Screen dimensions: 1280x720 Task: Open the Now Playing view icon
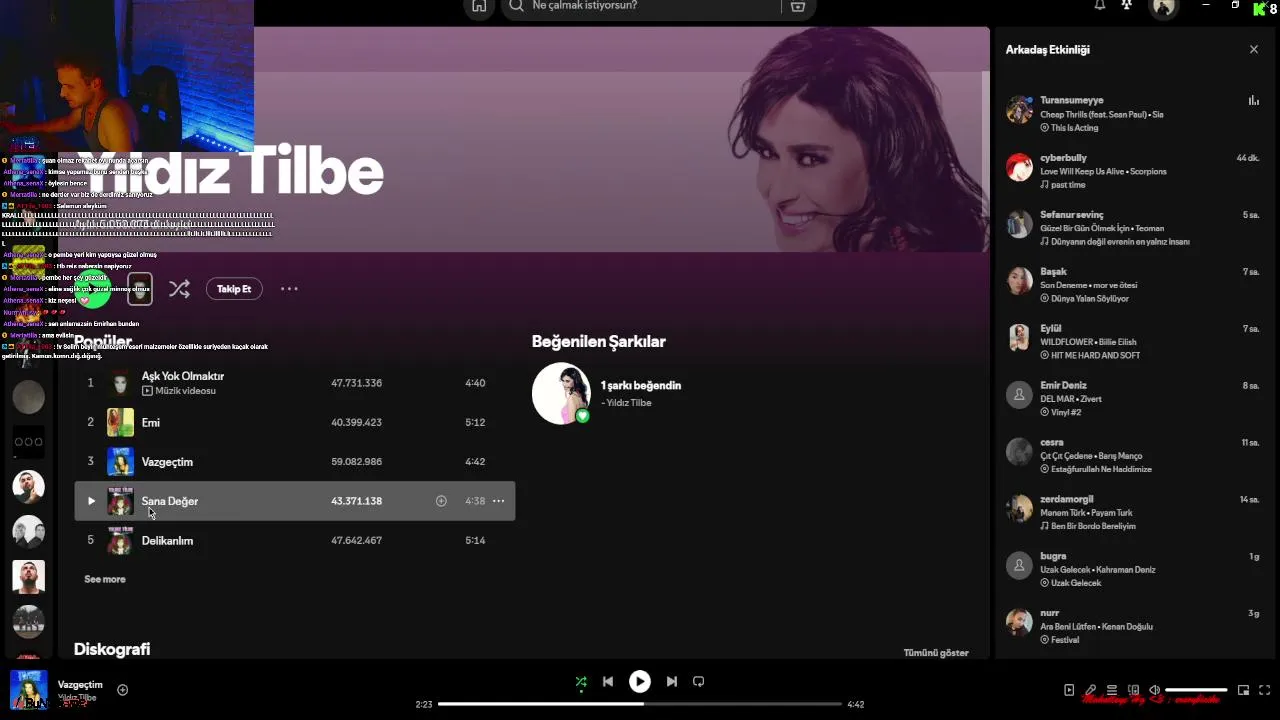[1069, 690]
